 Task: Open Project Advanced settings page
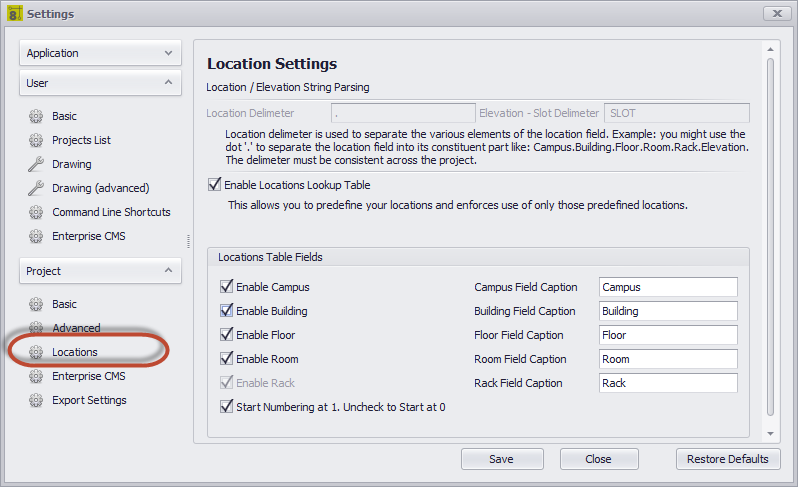point(76,328)
